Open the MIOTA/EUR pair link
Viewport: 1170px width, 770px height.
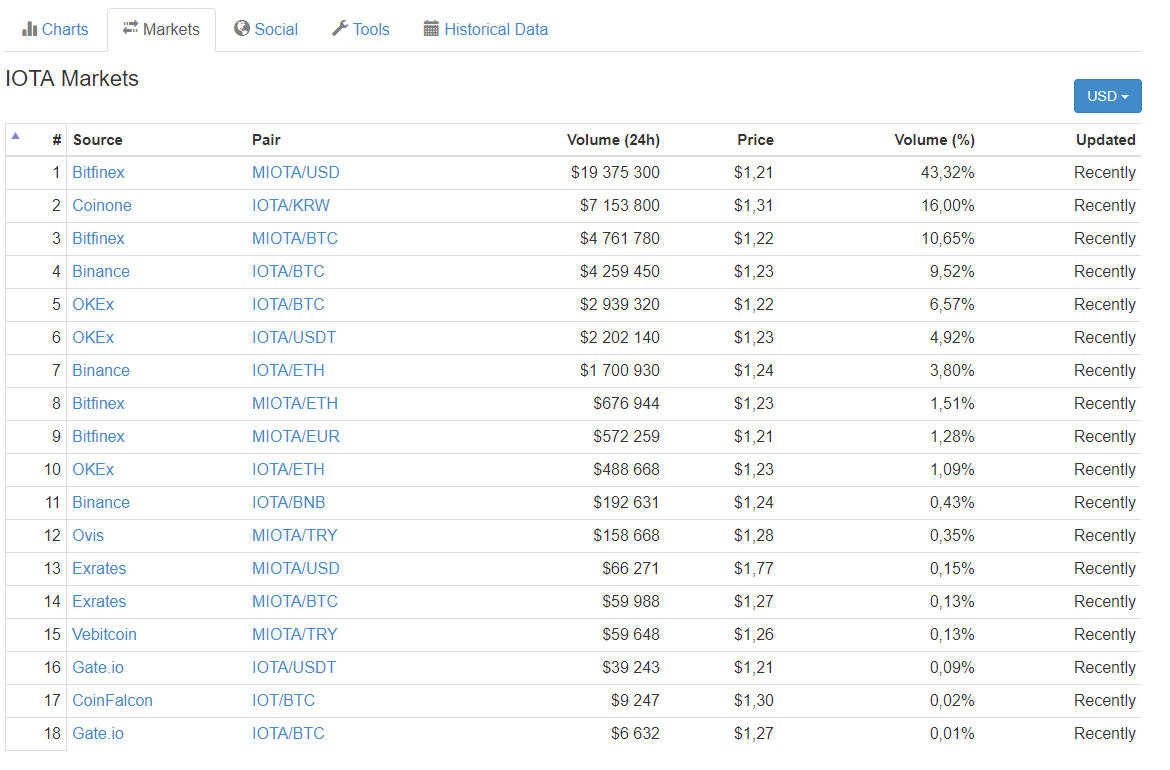click(x=295, y=436)
